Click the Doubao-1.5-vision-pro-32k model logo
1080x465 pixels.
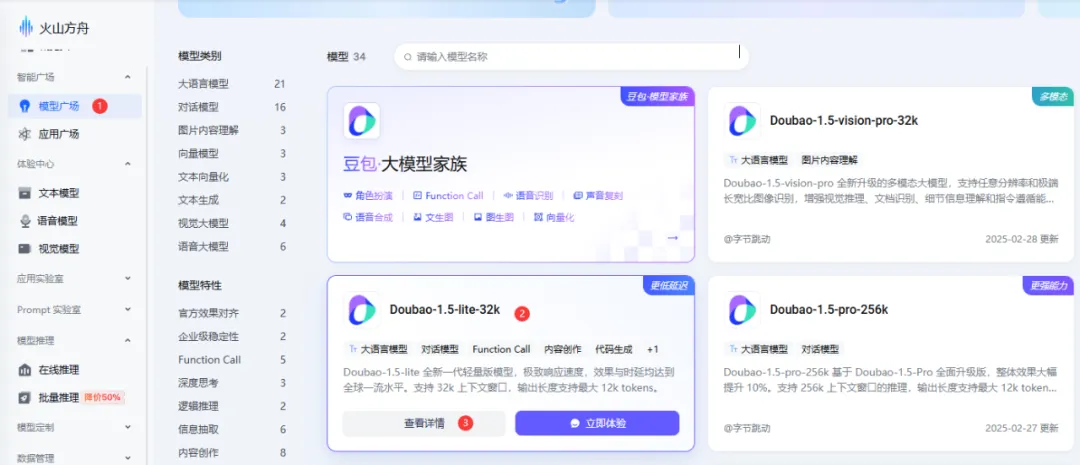pos(742,121)
